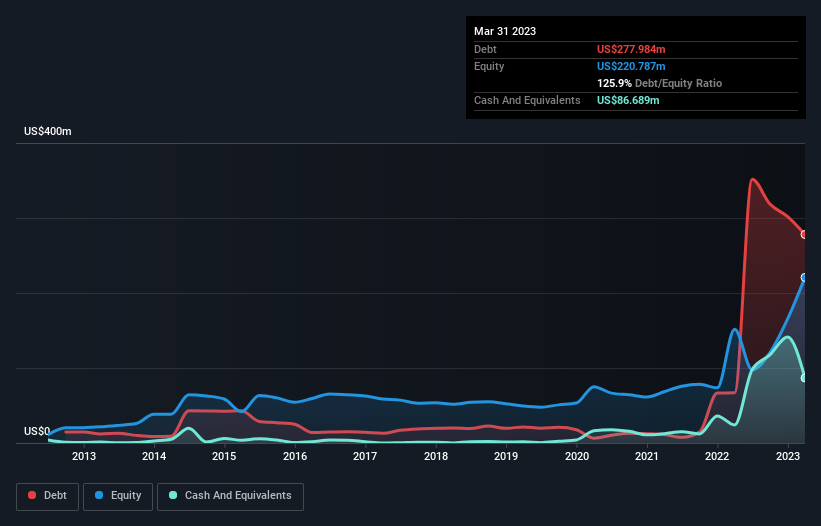The height and width of the screenshot is (526, 821).
Task: Select the 2016 x-axis label
Action: click(295, 456)
